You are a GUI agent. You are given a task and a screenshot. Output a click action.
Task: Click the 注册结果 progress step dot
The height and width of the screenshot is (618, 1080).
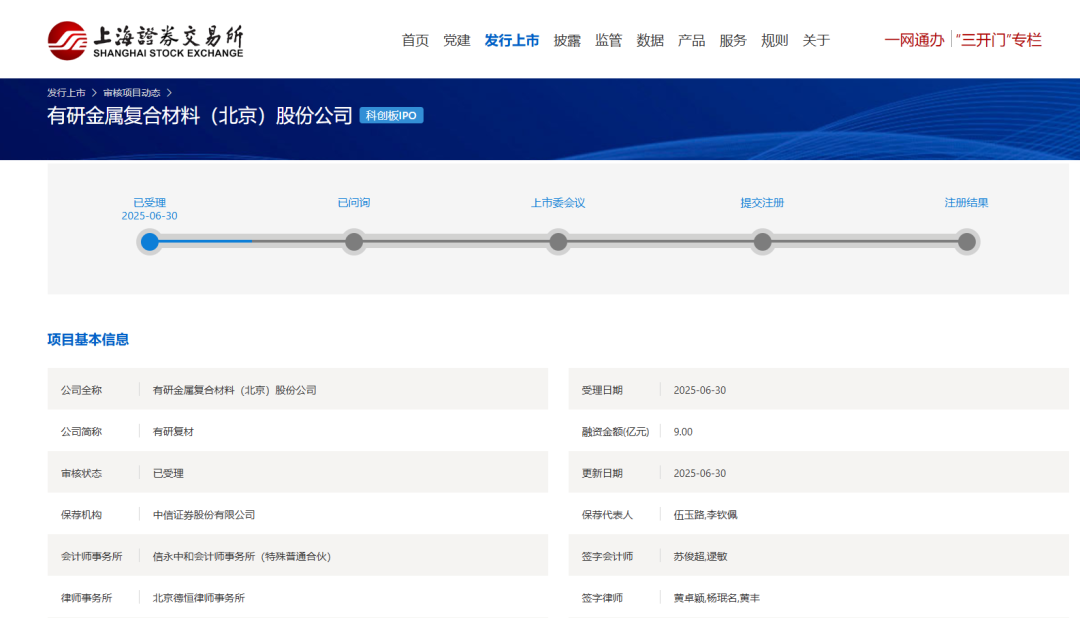966,242
